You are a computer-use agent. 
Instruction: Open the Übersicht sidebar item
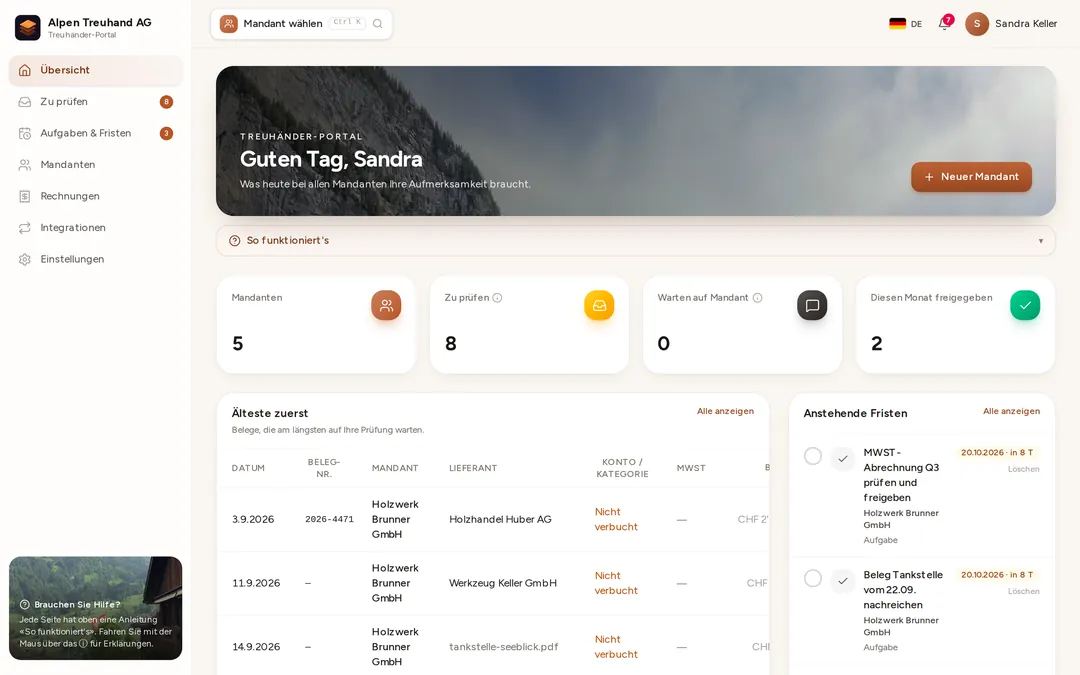tap(96, 70)
